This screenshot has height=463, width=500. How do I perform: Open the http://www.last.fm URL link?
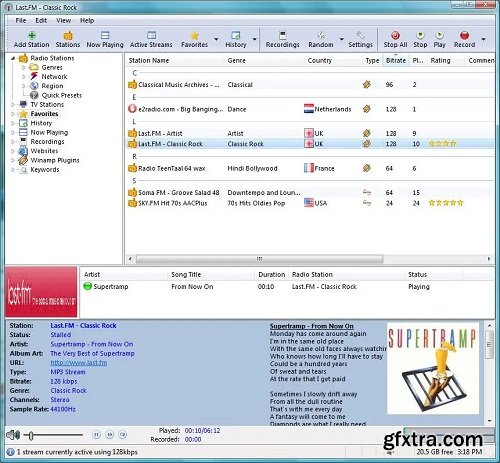[x=79, y=363]
